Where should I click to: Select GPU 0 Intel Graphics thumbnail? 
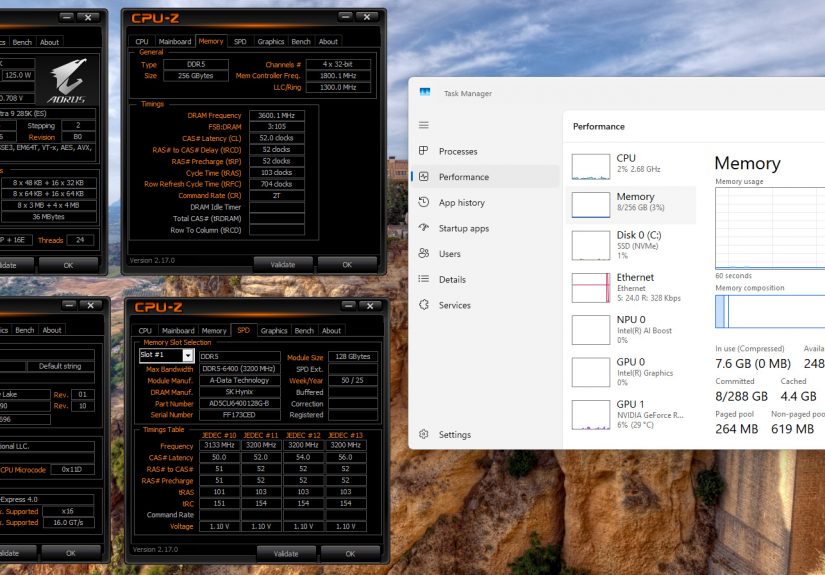click(591, 372)
